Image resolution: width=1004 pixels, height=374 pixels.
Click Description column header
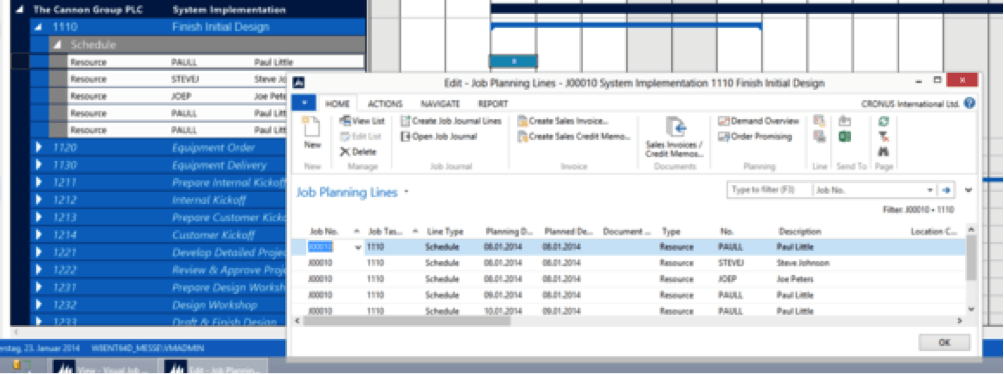pyautogui.click(x=800, y=231)
